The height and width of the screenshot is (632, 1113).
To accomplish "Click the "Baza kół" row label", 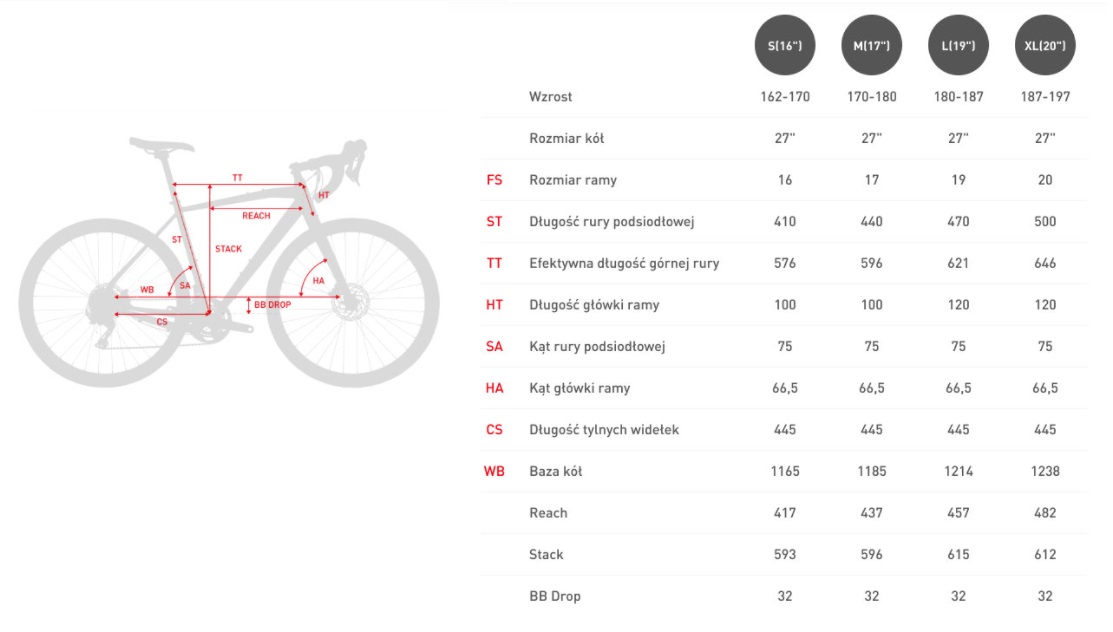I will [x=556, y=471].
